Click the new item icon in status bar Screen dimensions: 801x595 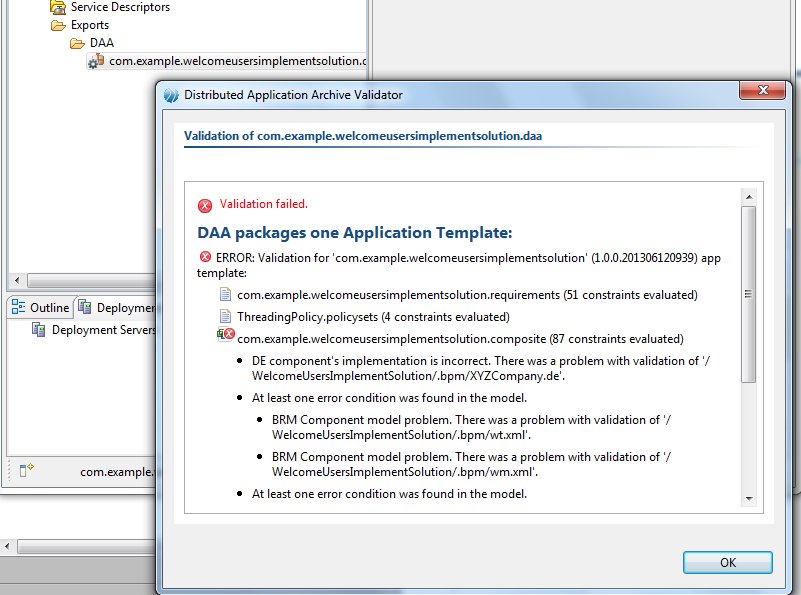click(27, 469)
